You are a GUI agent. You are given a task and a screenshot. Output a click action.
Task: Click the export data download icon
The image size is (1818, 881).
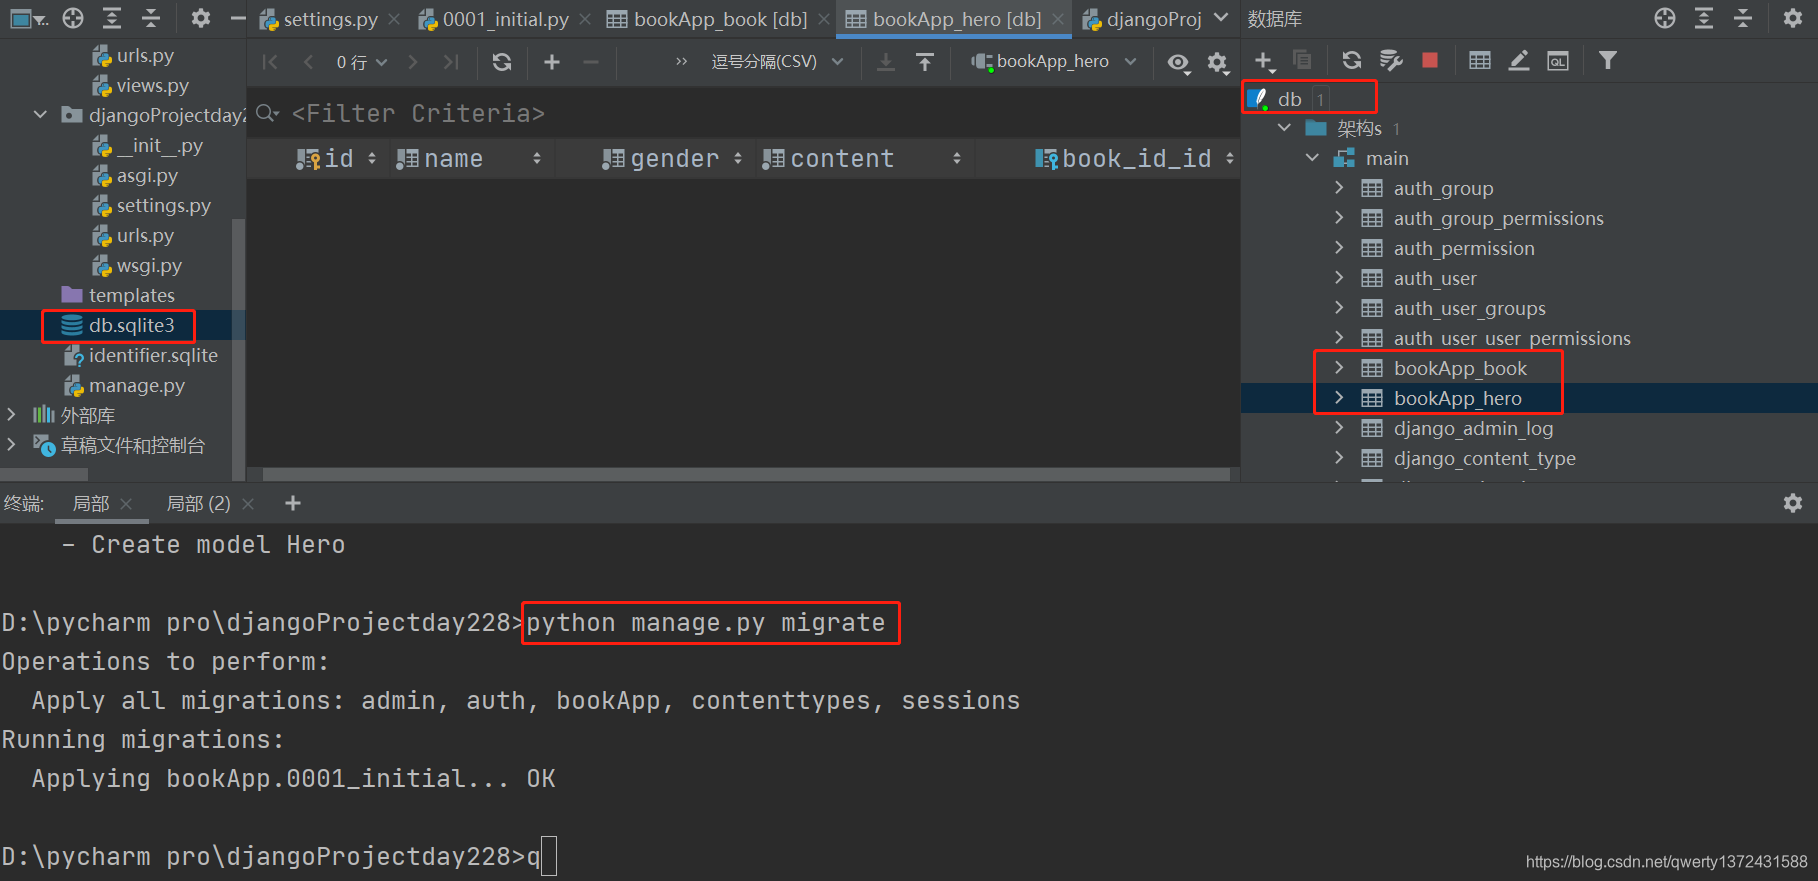[x=886, y=62]
